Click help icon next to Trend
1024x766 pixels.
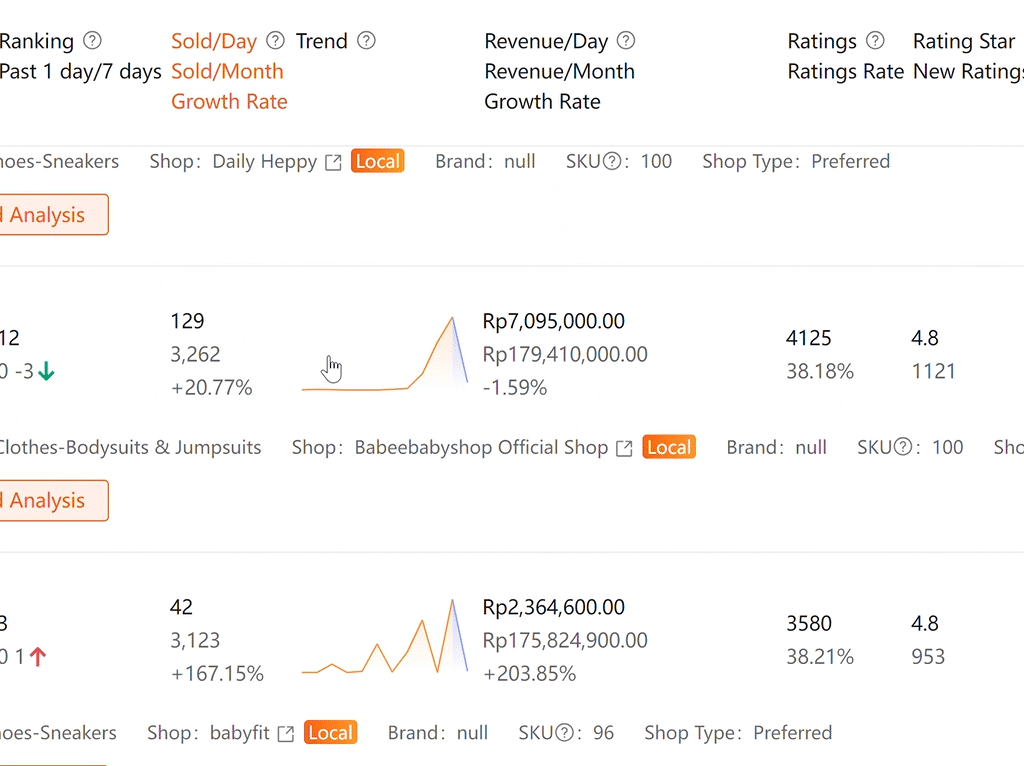click(366, 41)
